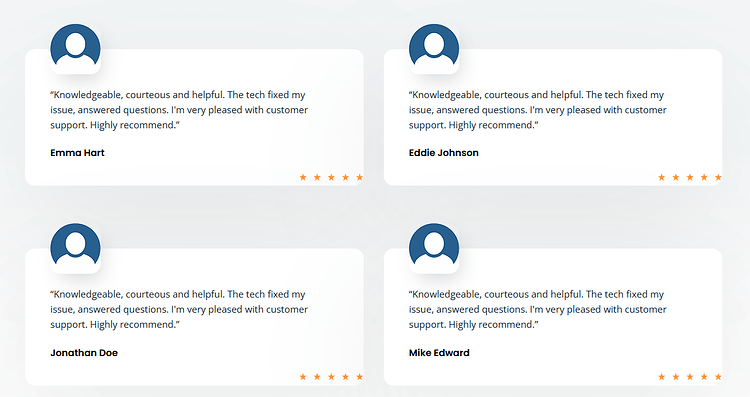Viewport: 750px width, 397px height.
Task: Click Eddie Johnson's testimonial quote text
Action: (538, 110)
